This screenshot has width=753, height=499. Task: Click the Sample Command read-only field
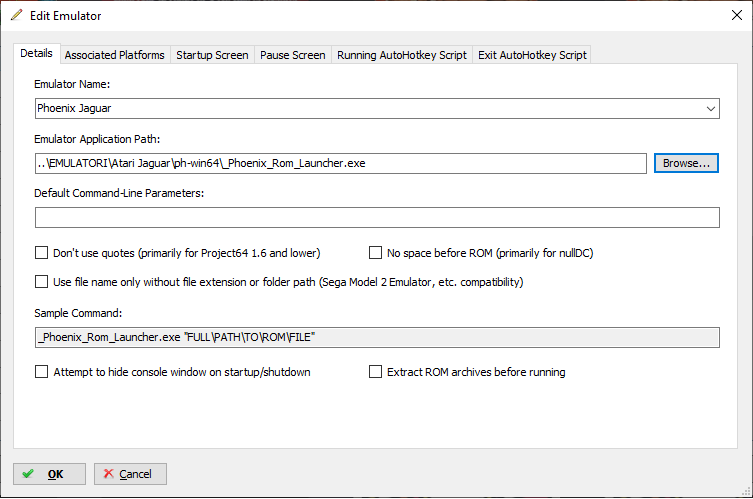[x=377, y=337]
